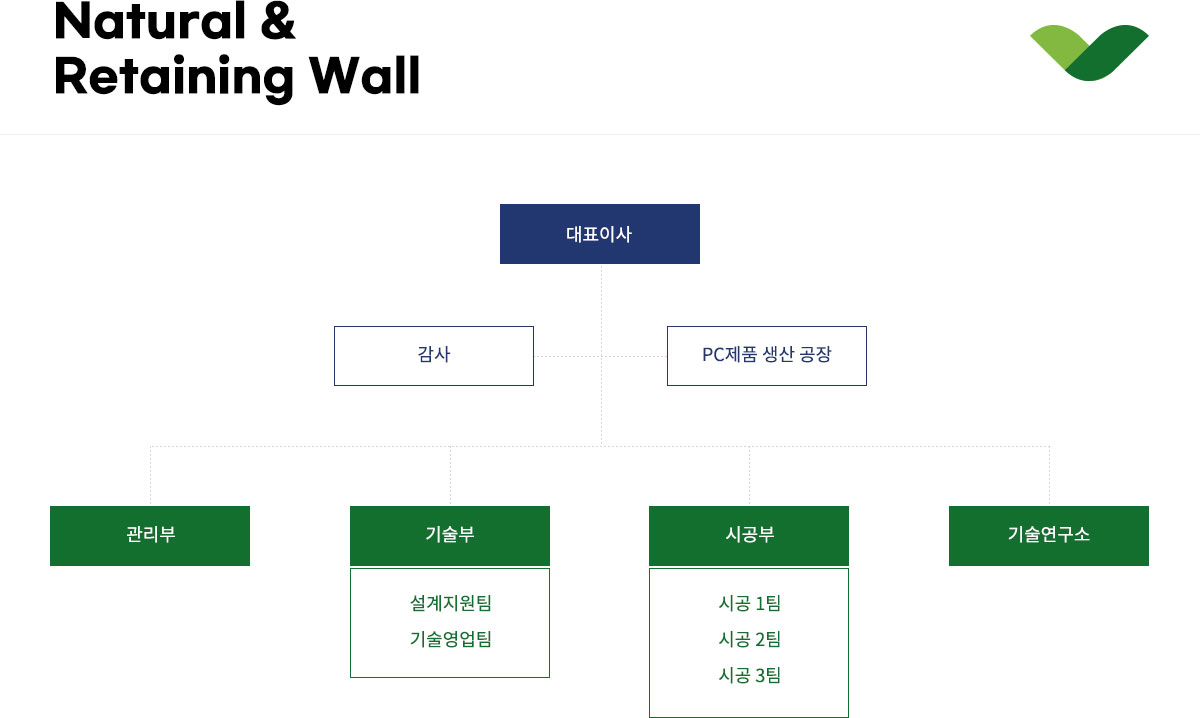Viewport: 1200px width, 718px height.
Task: Click the green leaf logo icon
Action: [1089, 52]
